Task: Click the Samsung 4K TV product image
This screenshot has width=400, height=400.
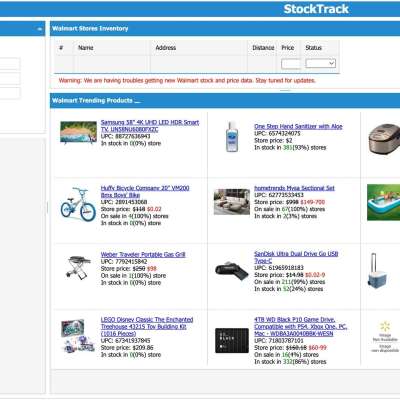Action: click(79, 132)
